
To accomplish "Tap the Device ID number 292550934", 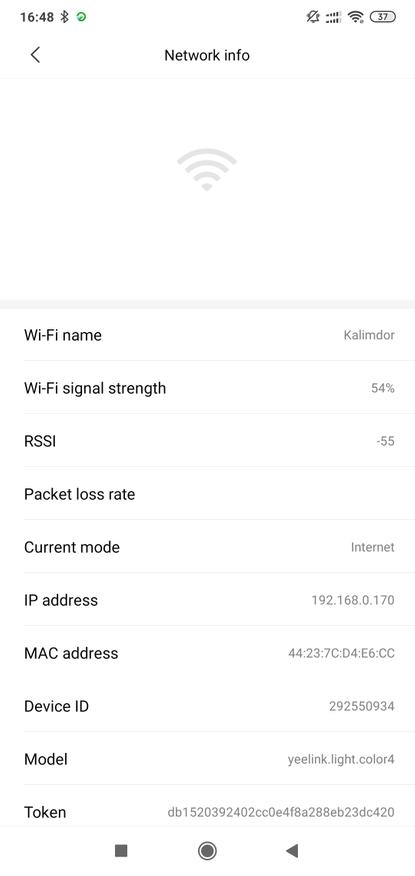I will click(361, 706).
